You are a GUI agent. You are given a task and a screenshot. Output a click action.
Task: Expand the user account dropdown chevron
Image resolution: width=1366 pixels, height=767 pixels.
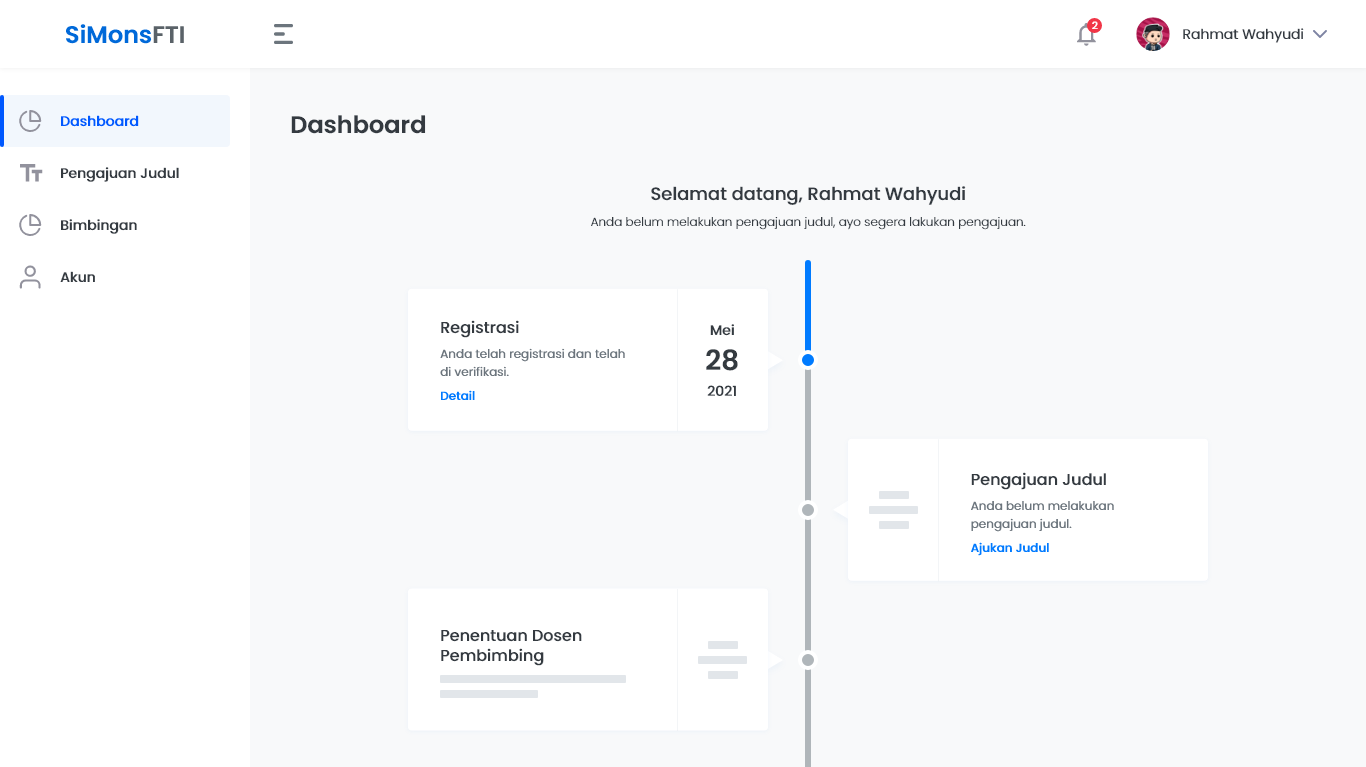[x=1320, y=34]
